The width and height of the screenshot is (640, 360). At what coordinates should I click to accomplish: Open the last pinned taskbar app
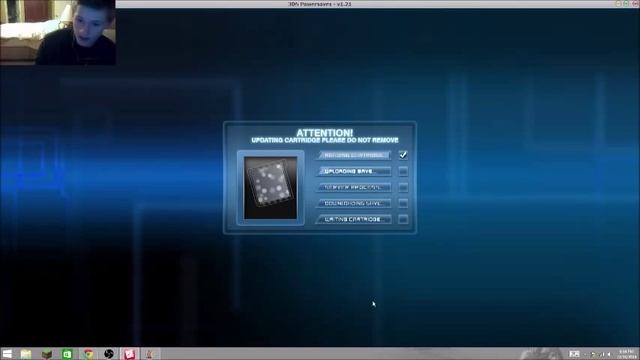point(149,354)
